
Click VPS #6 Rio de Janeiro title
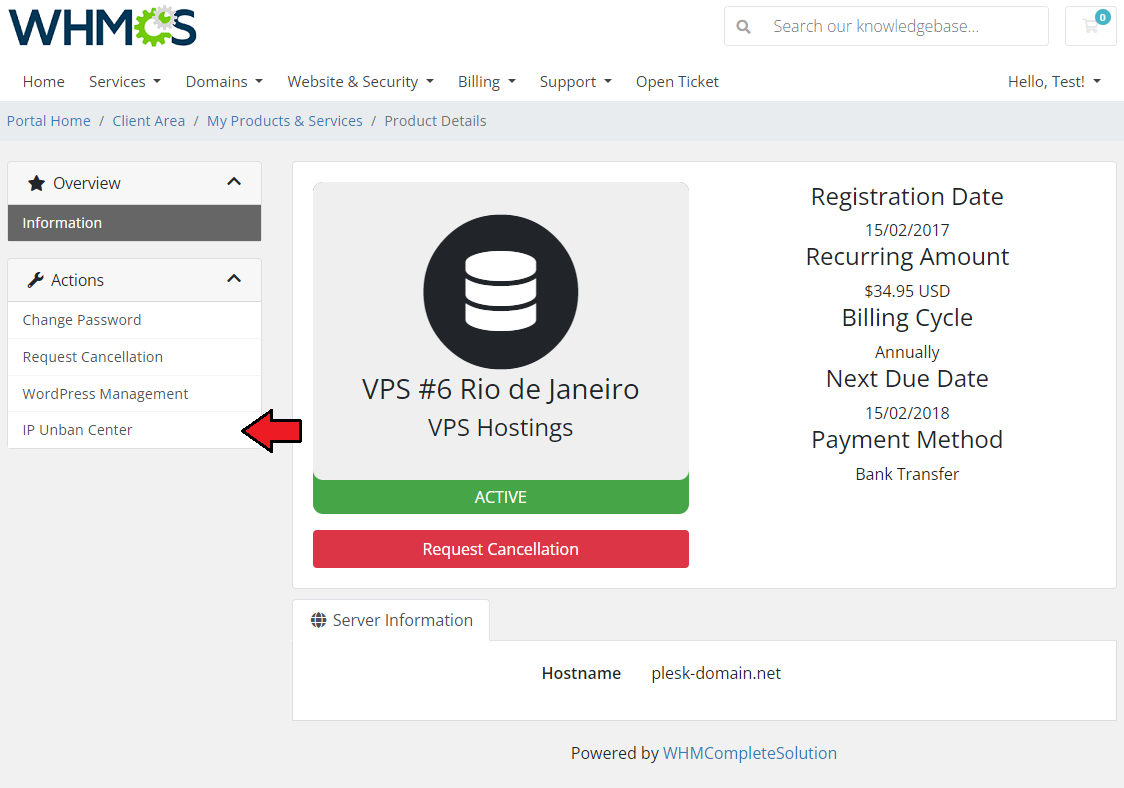point(500,389)
